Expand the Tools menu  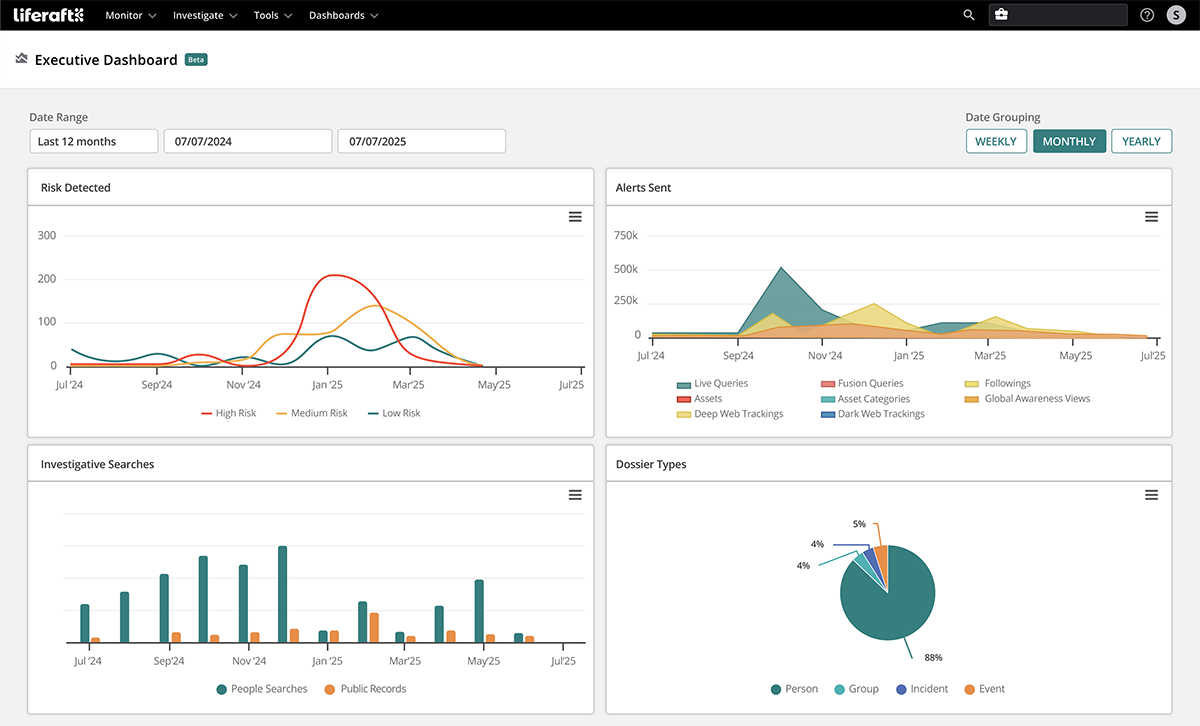tap(273, 15)
